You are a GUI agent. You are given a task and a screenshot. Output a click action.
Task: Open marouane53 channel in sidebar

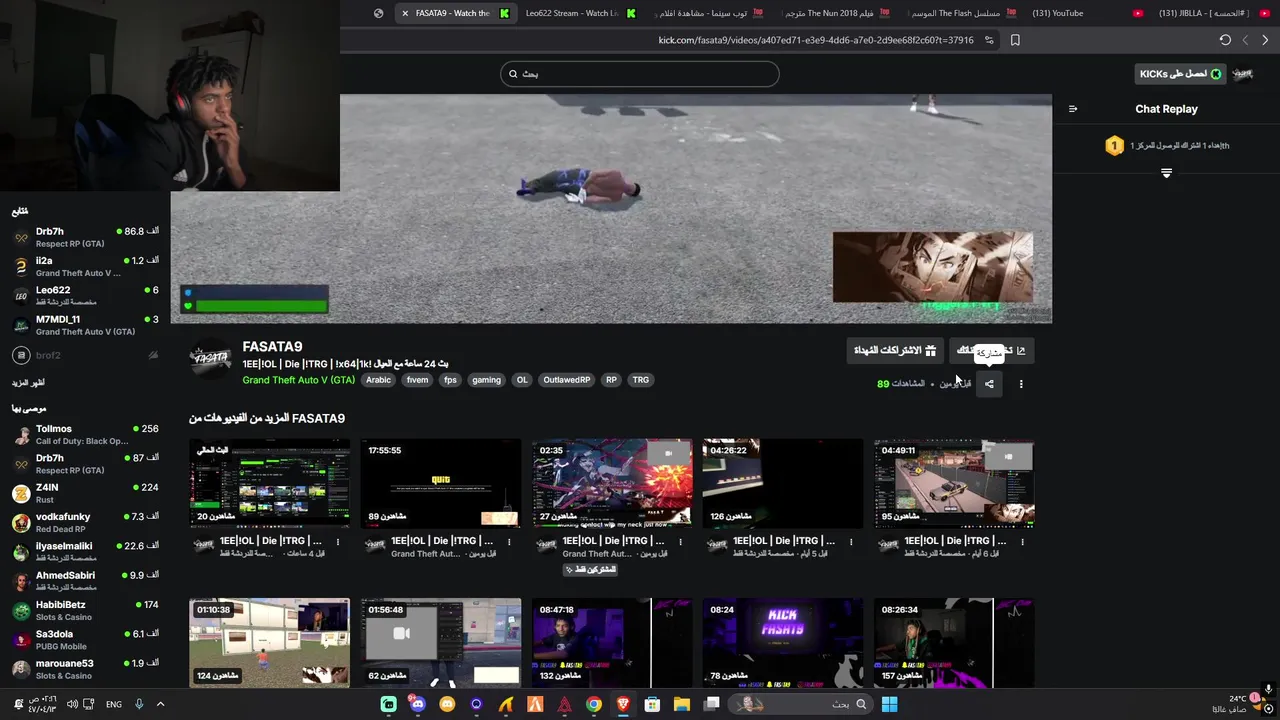click(x=85, y=669)
